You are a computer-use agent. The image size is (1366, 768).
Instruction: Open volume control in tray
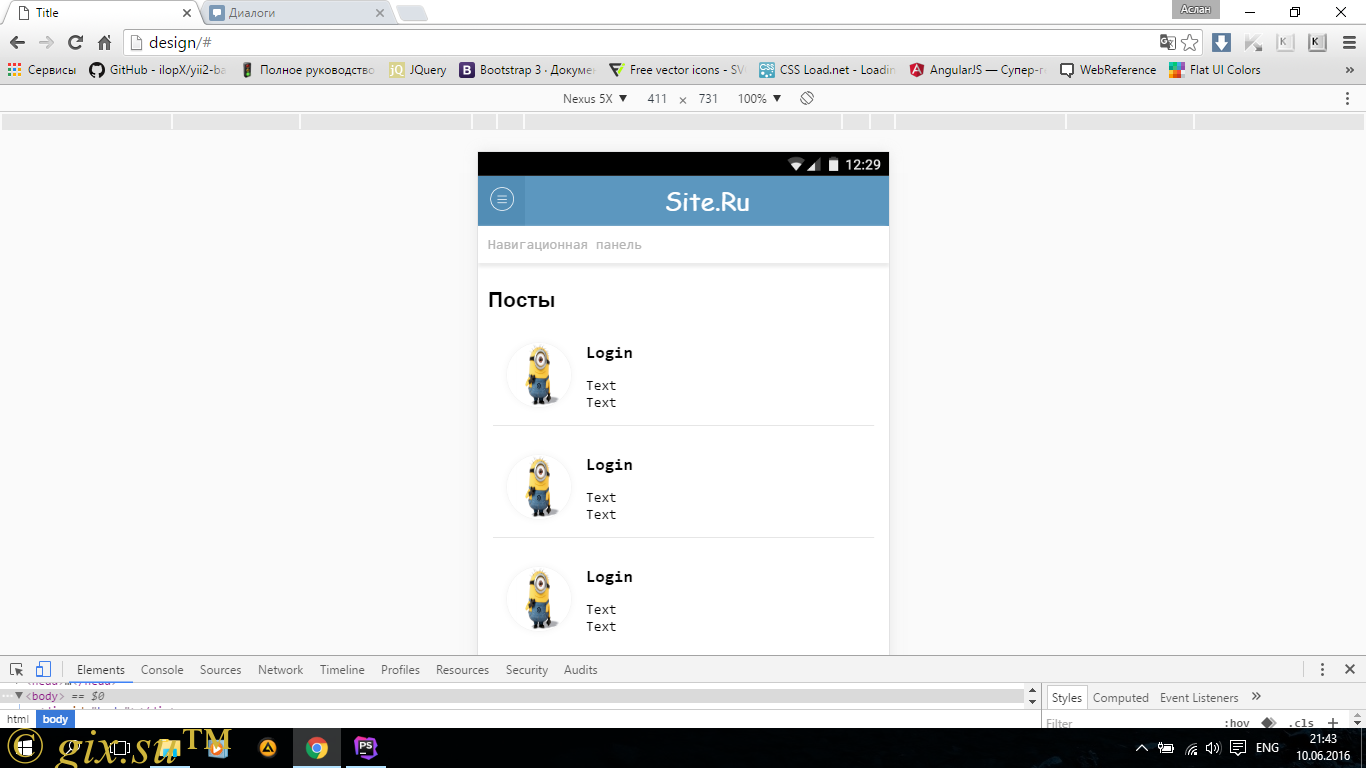(x=1213, y=748)
